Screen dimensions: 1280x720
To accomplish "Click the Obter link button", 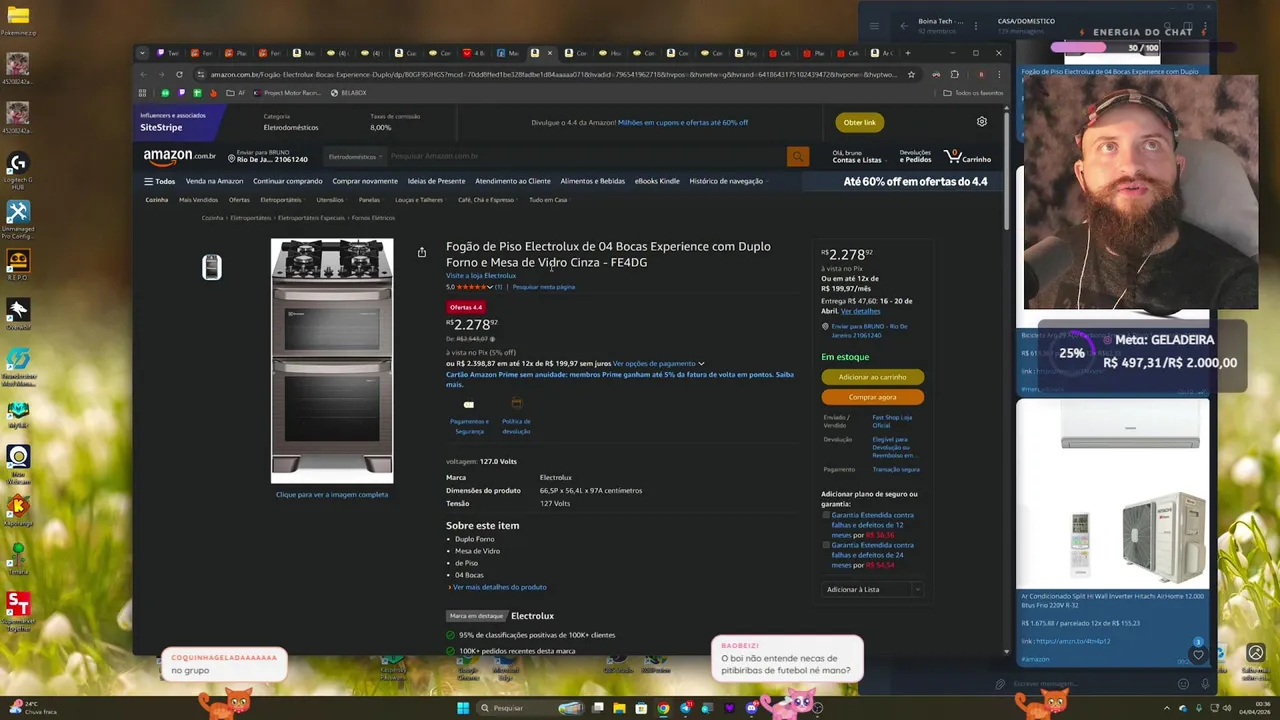I will point(859,122).
